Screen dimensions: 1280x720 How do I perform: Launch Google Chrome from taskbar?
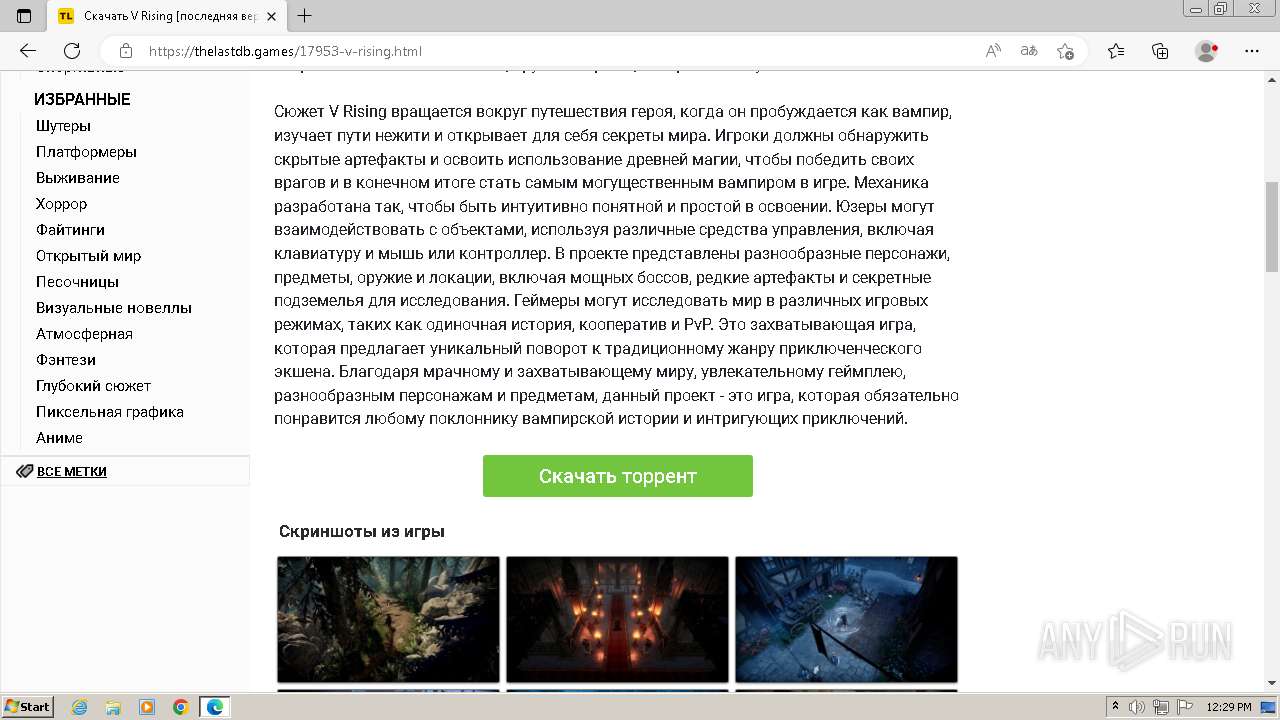(x=181, y=707)
